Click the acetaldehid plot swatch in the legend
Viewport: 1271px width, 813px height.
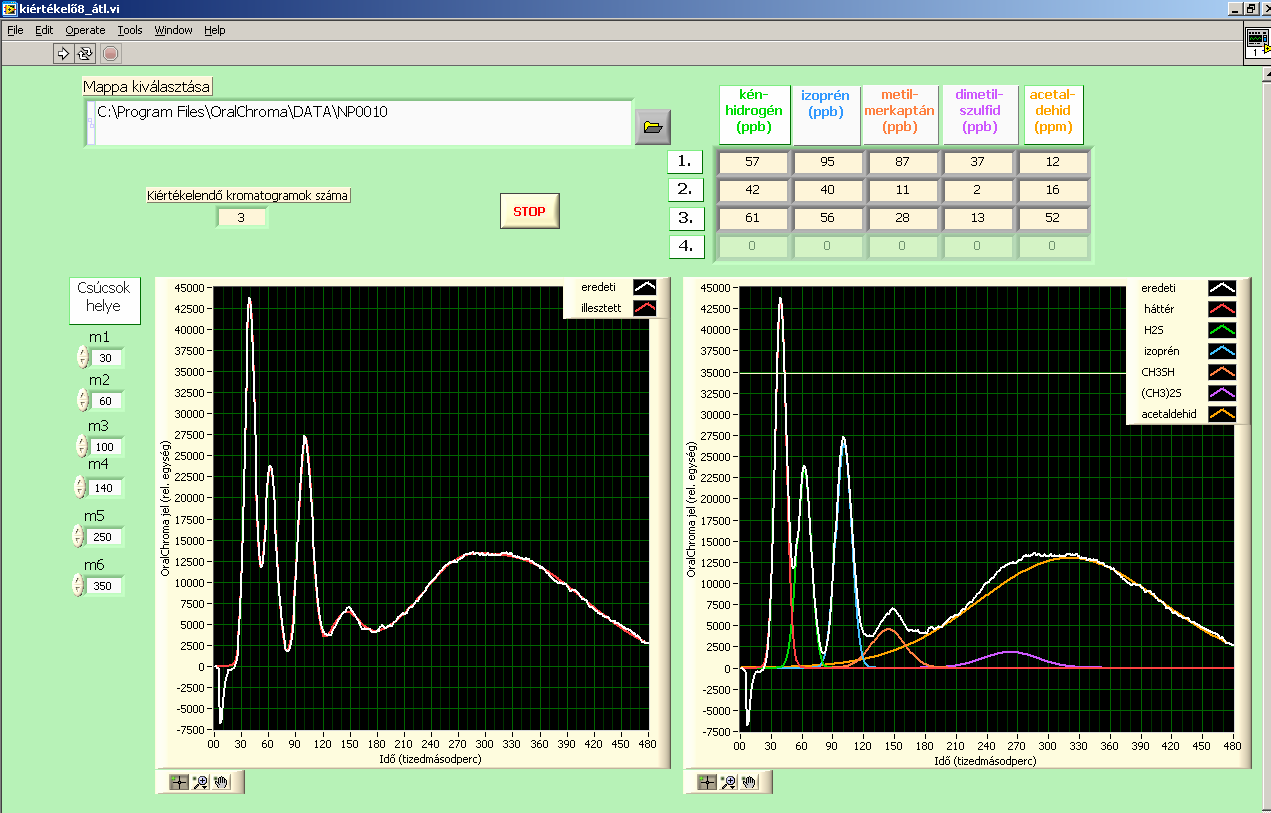tap(1222, 413)
